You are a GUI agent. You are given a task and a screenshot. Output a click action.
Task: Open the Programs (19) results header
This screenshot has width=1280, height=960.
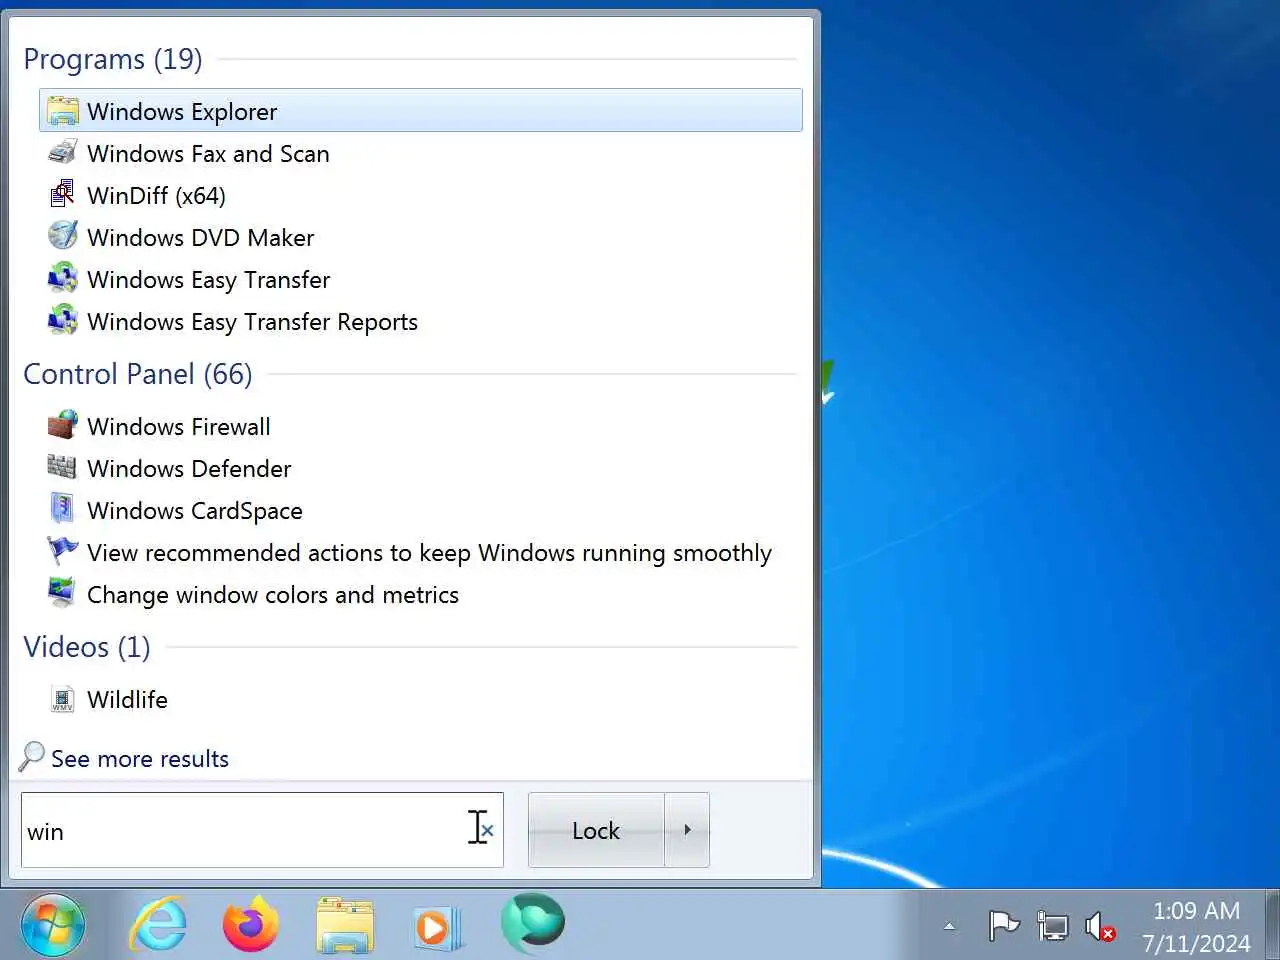(x=113, y=59)
